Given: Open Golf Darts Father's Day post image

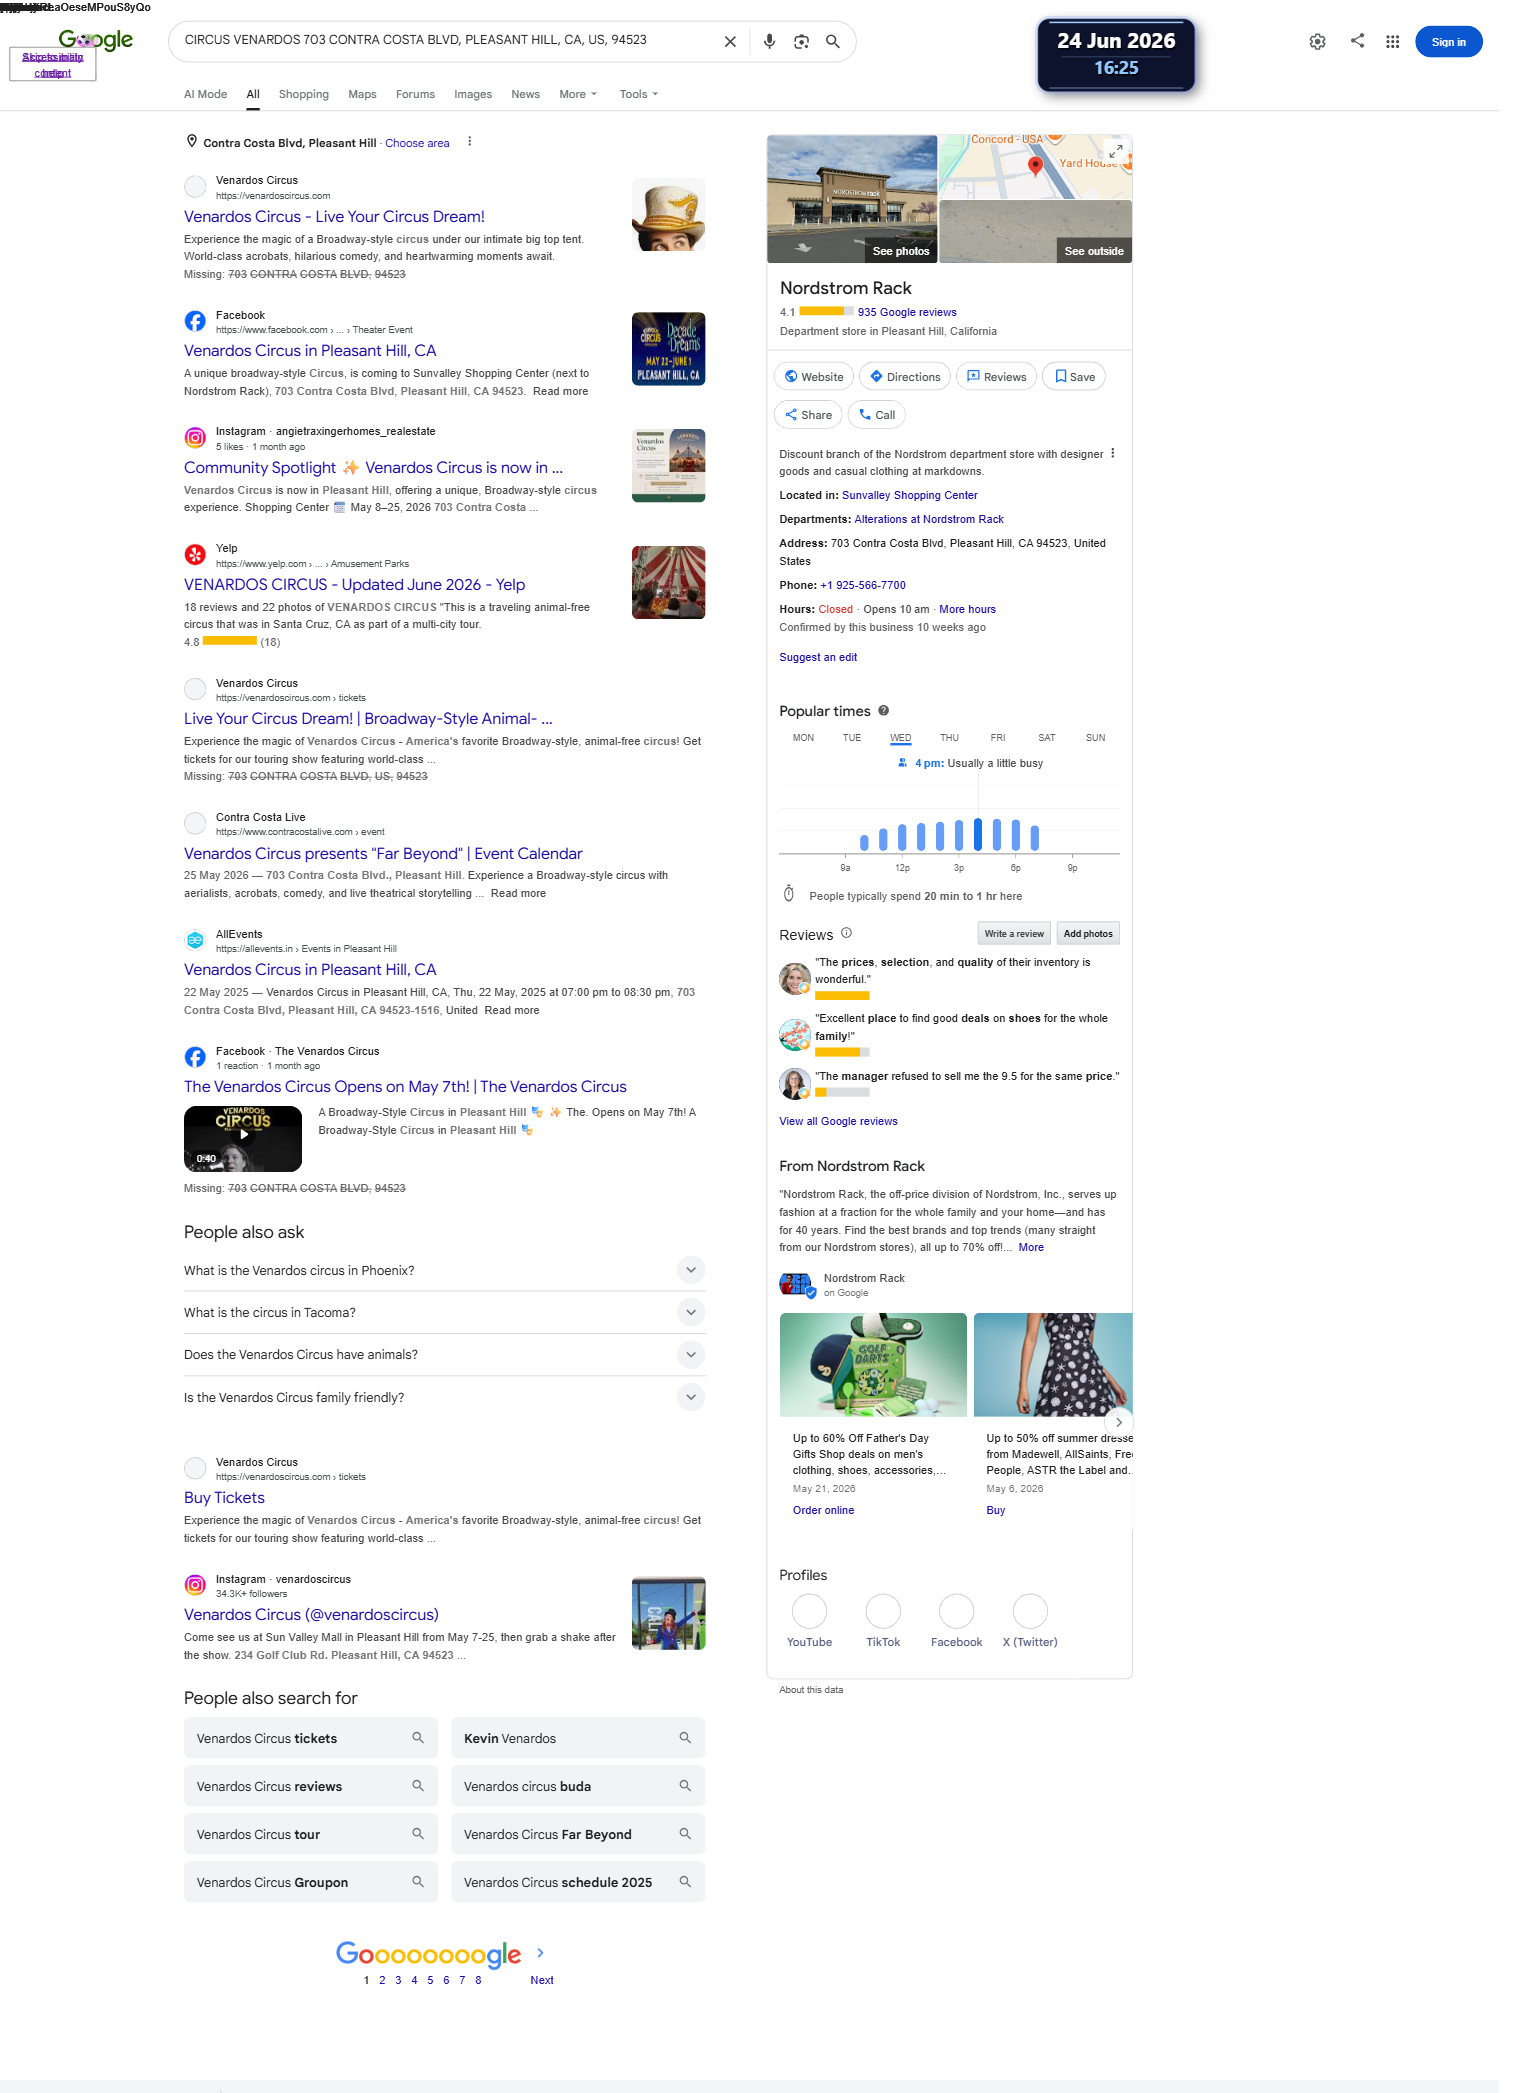Looking at the screenshot, I should (x=873, y=1364).
